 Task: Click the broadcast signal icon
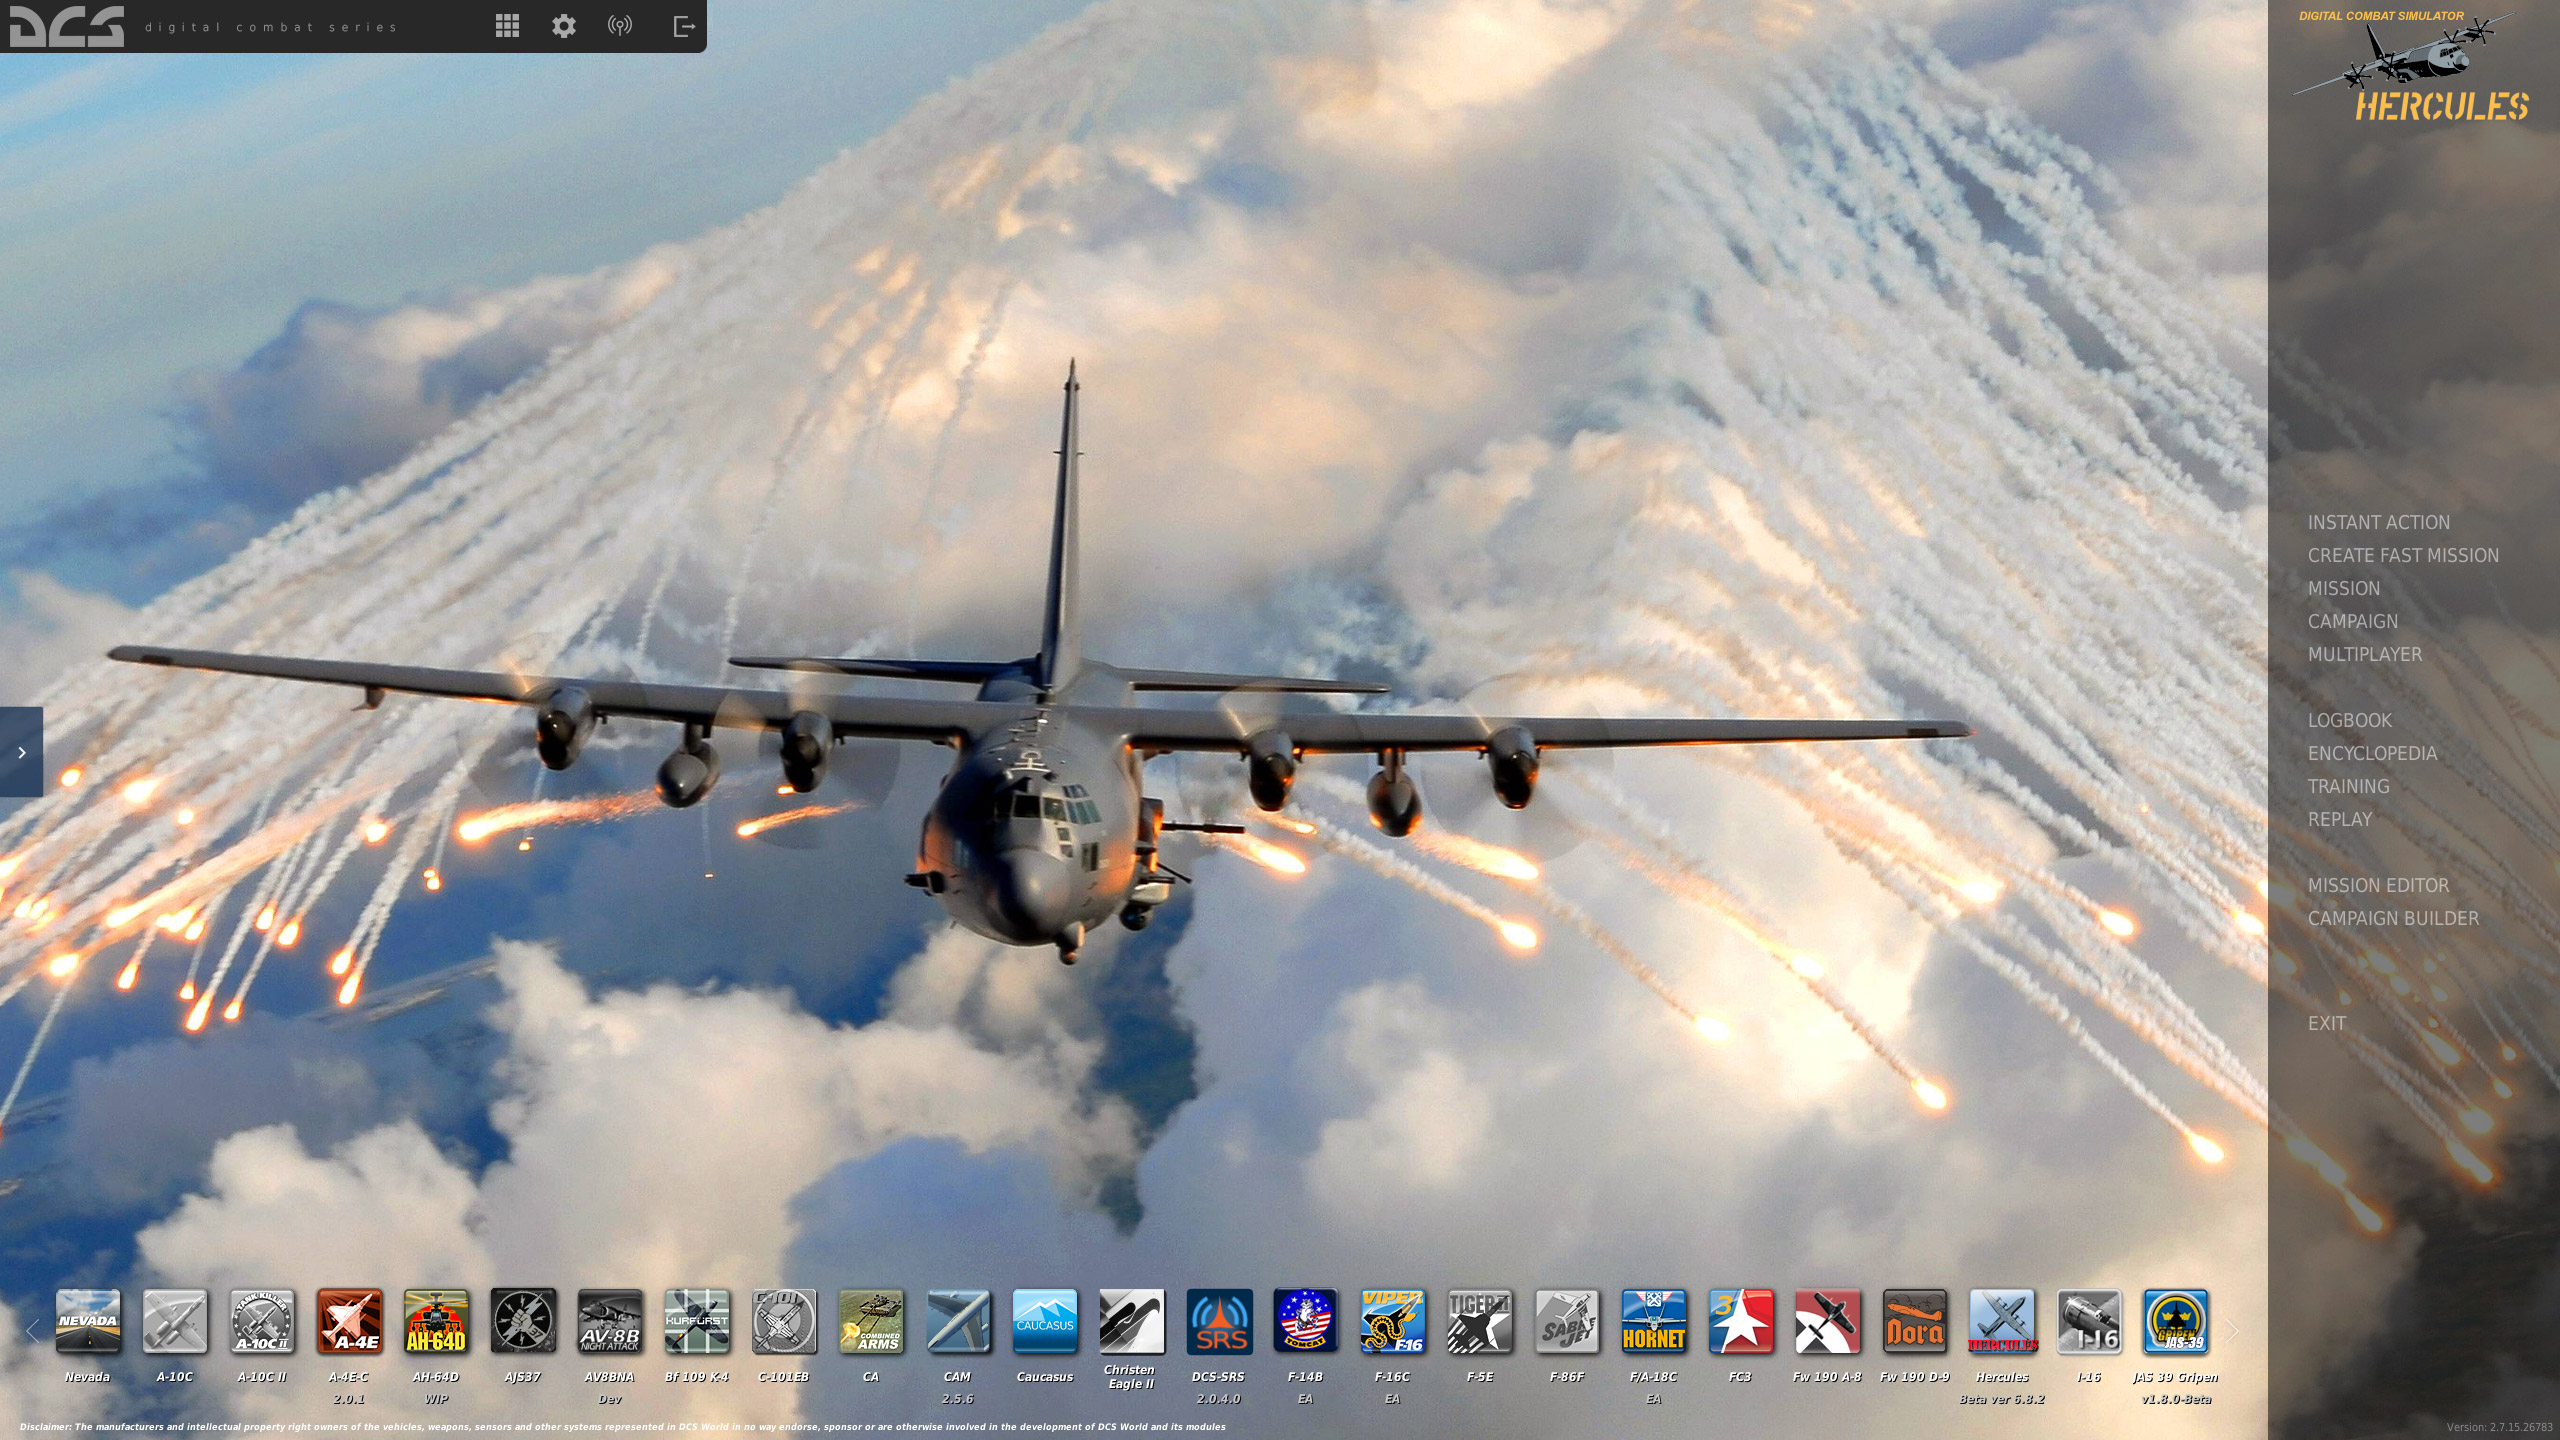620,26
